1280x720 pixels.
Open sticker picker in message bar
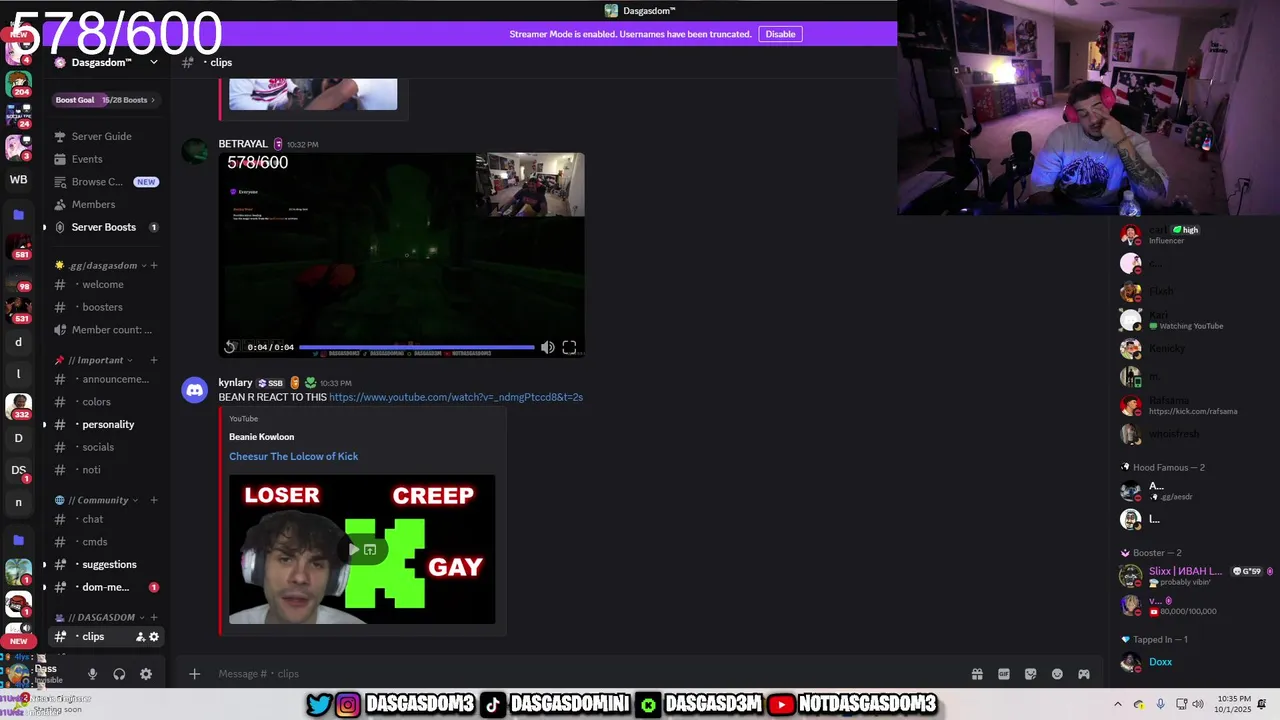tap(1030, 674)
